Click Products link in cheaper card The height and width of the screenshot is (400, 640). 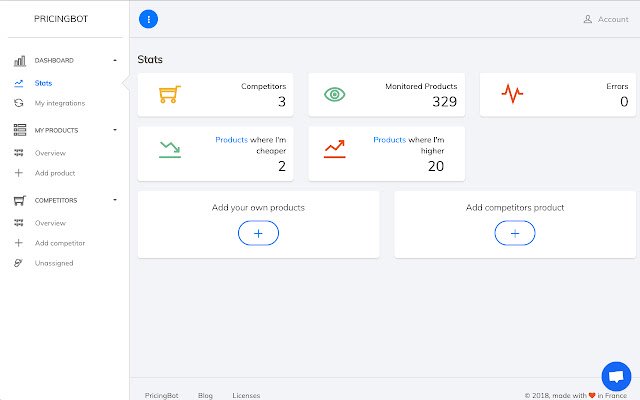231,140
